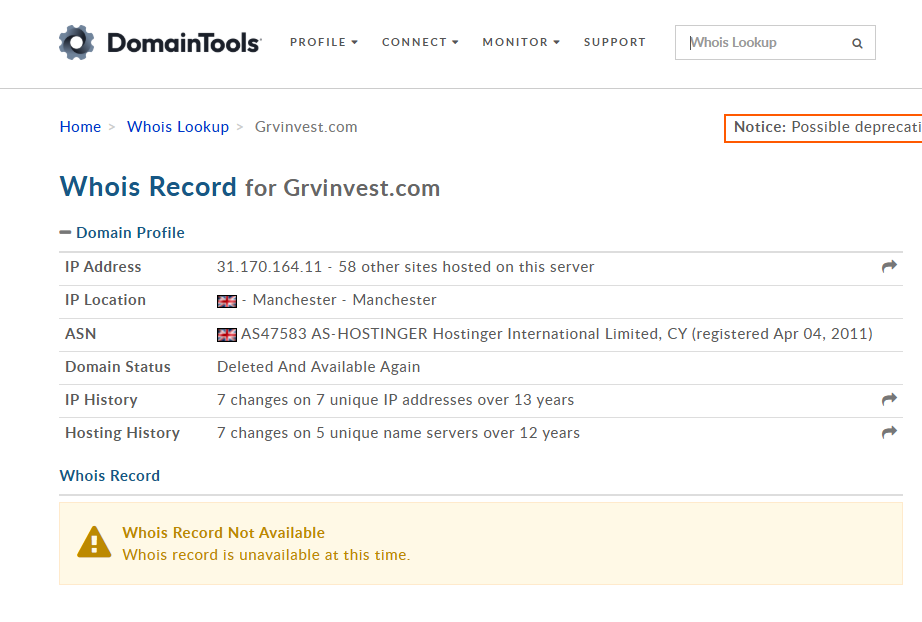This screenshot has width=922, height=622.
Task: Click the Whois Record Not Available heading
Action: [223, 533]
